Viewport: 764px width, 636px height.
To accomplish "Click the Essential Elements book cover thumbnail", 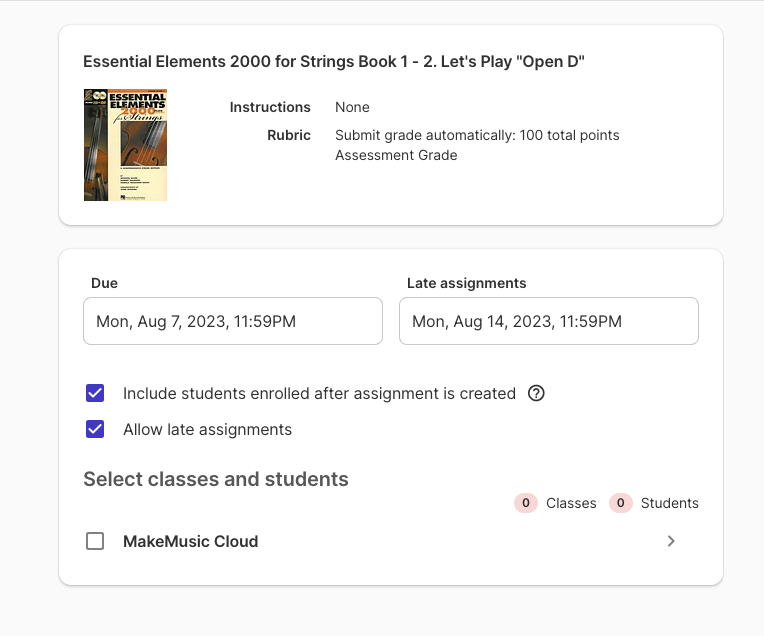I will 125,145.
